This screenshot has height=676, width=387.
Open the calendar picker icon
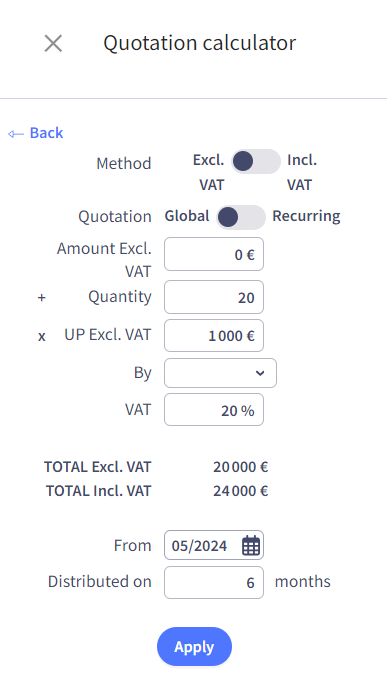coord(251,545)
